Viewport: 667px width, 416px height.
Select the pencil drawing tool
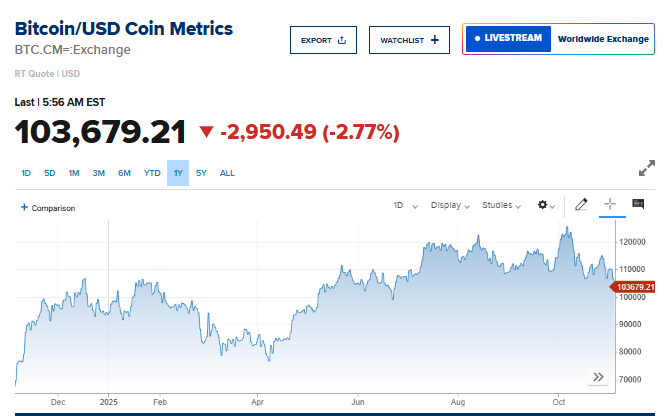coord(582,205)
